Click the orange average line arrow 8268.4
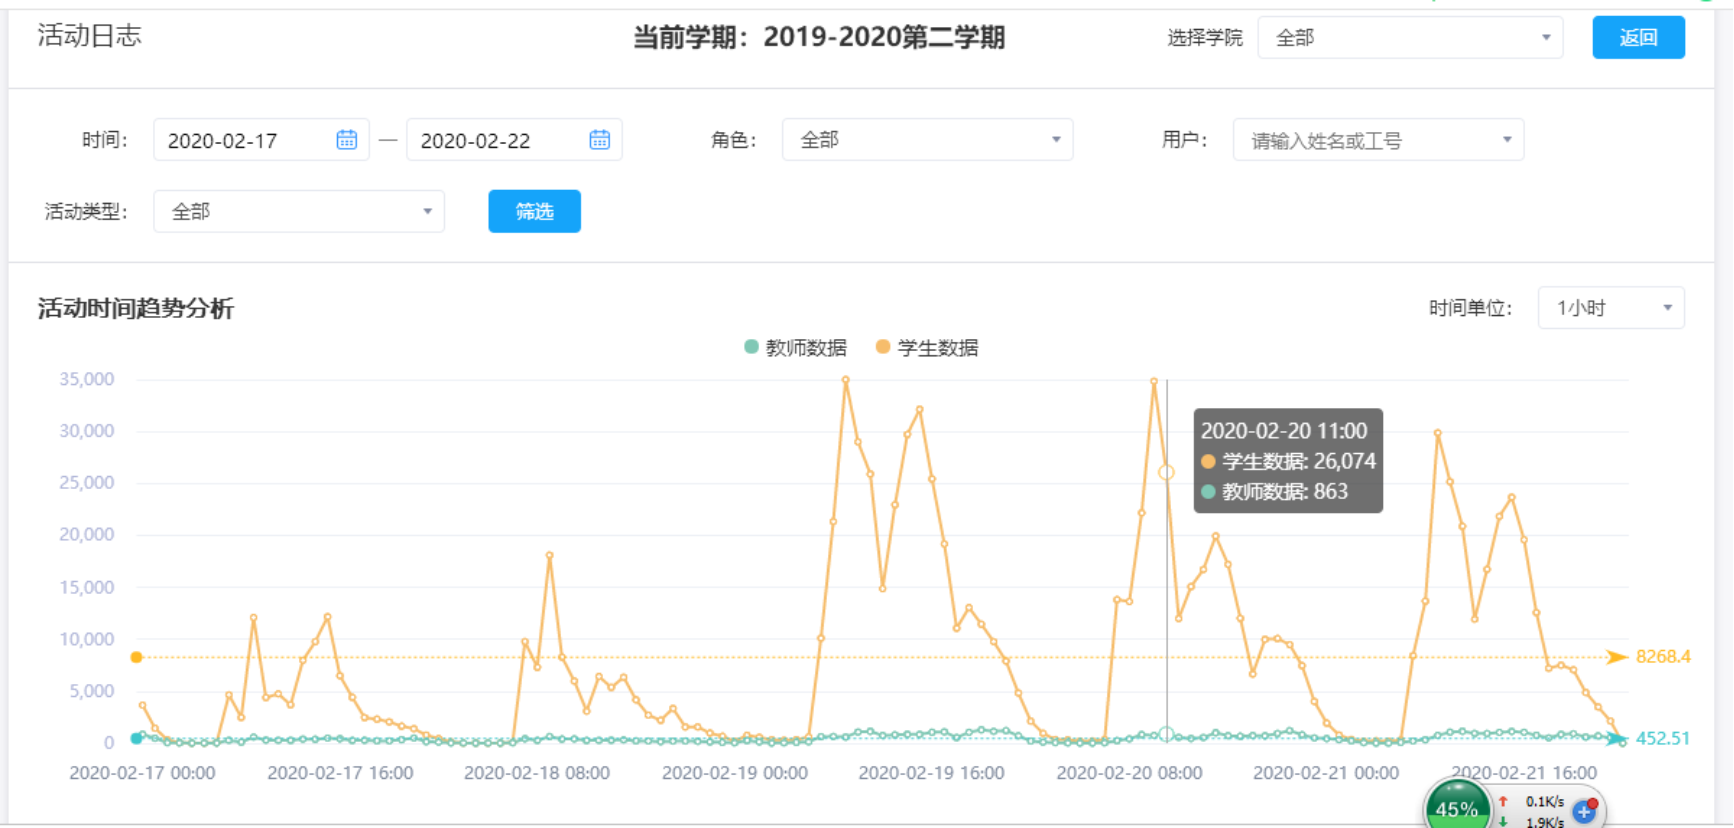 pos(1617,657)
